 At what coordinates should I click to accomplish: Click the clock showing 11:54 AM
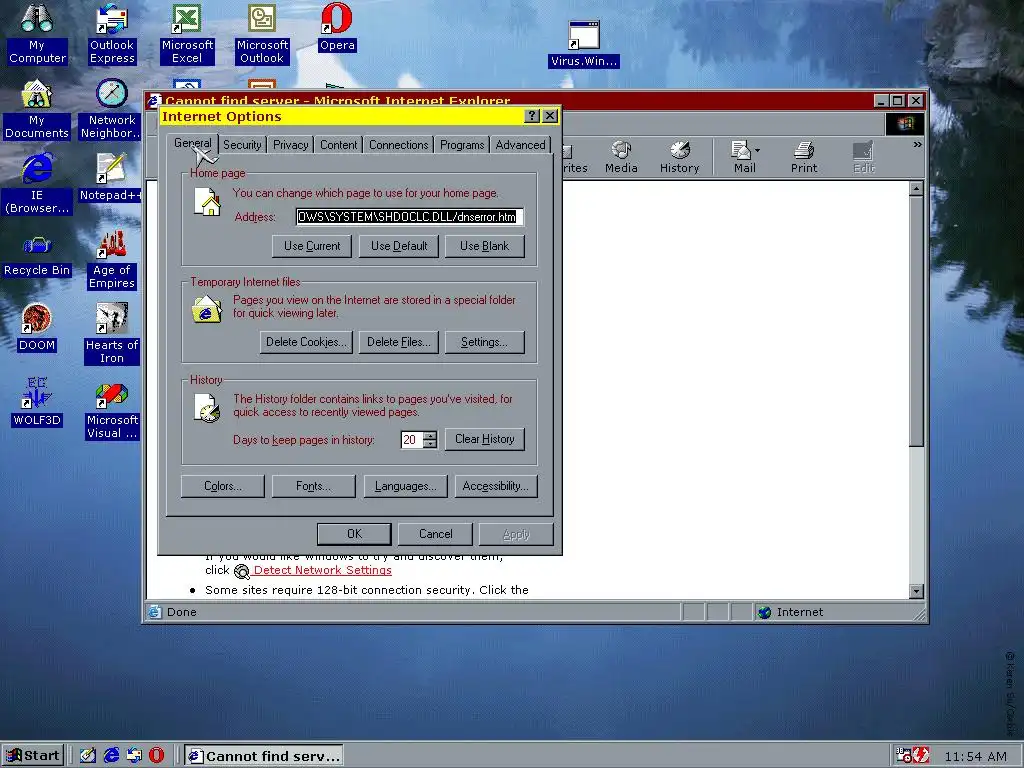(976, 756)
